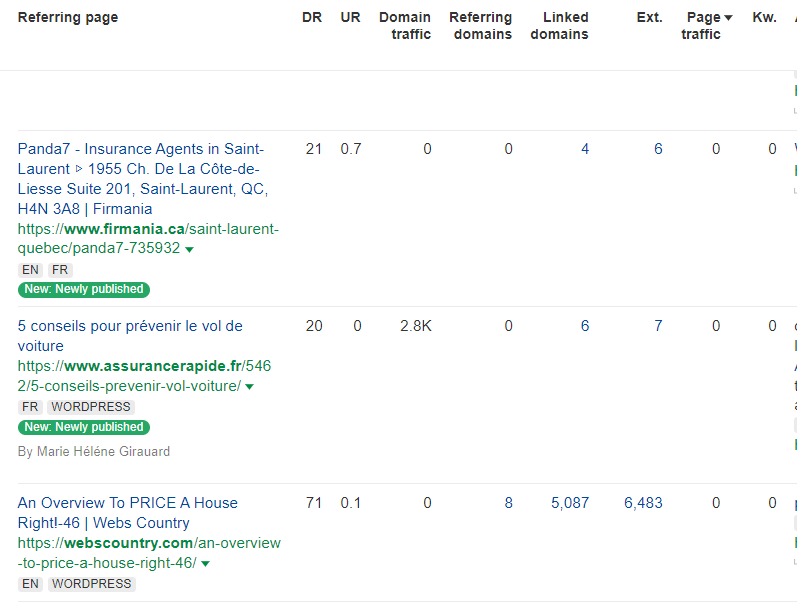Open 'An Overview To PRICE A House Right!-46' link
Screen dimensions: 797x609
(128, 513)
